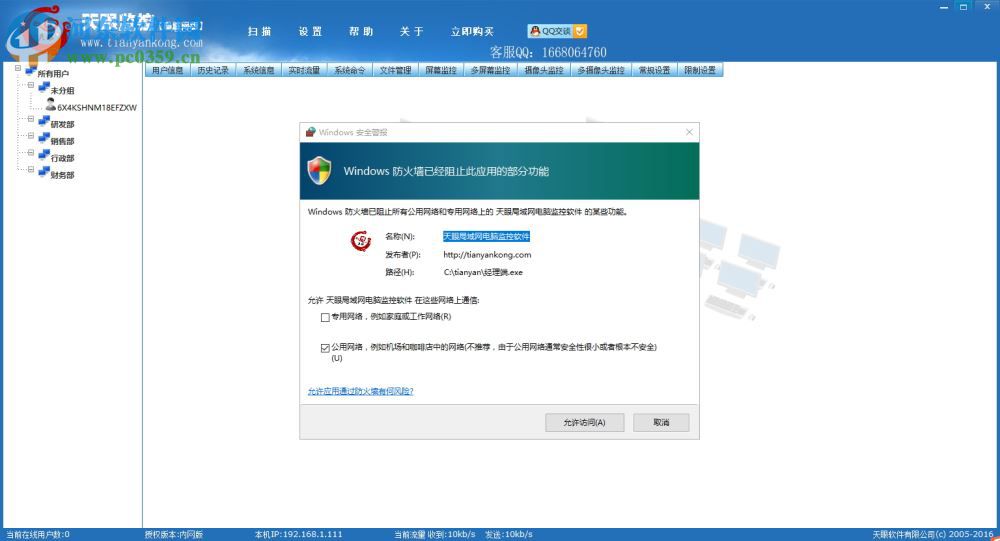Click the red app icon beside 名称(N)
The width and height of the screenshot is (1000, 541).
(361, 241)
